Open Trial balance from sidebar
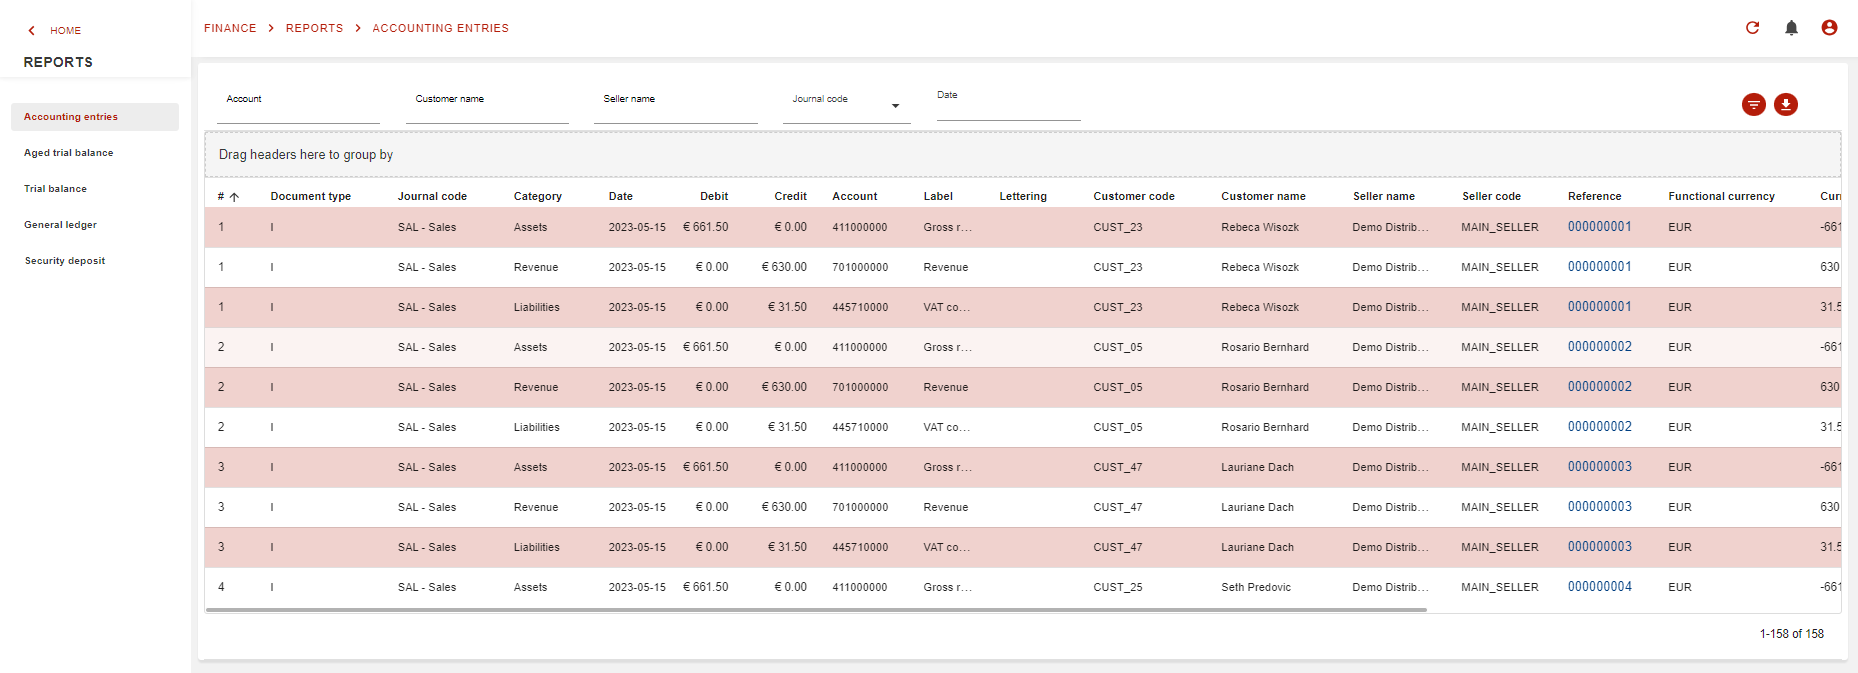Viewport: 1858px width, 673px height. click(56, 189)
